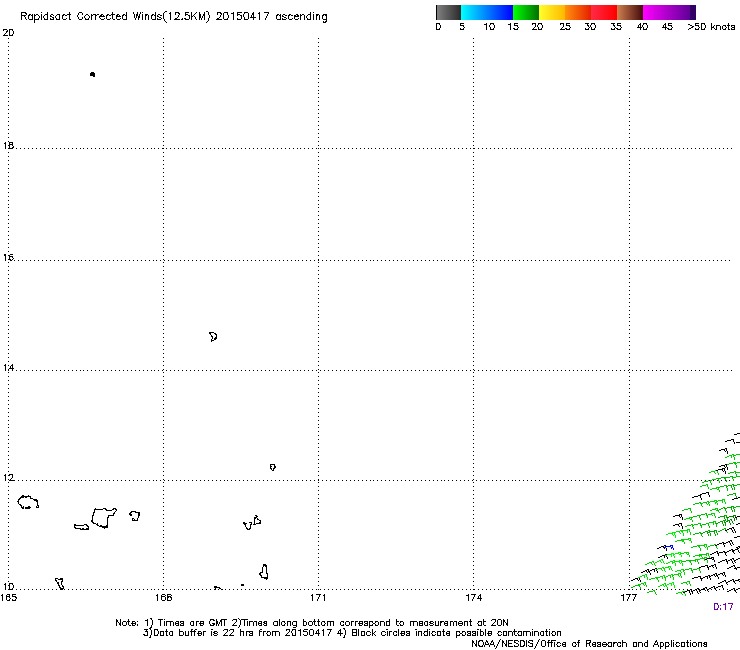
Task: Click the largest atoll outline below 12N
Action: (103, 517)
